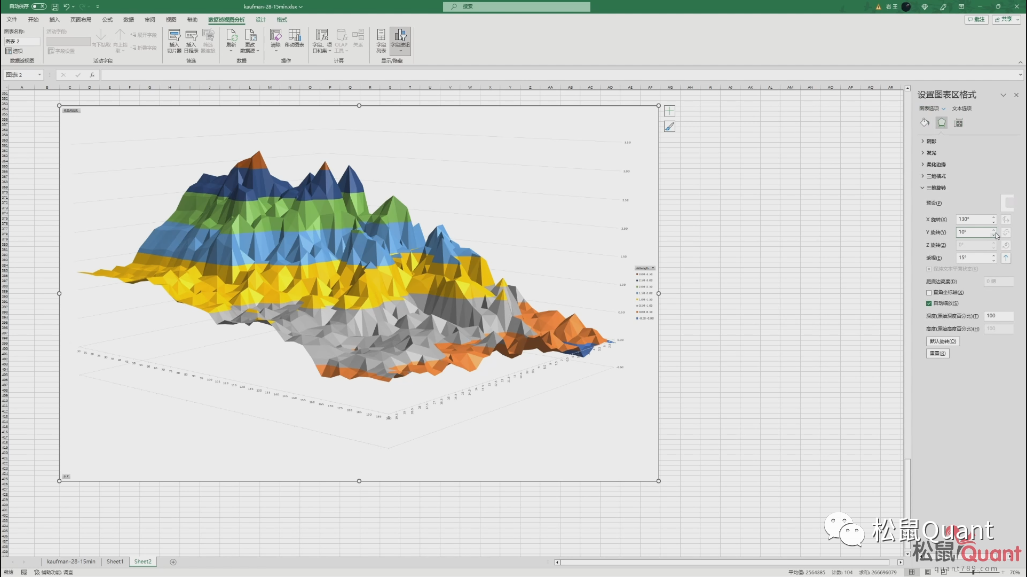Open the Format Chart Area pane options chevron
The image size is (1027, 577).
click(1003, 95)
